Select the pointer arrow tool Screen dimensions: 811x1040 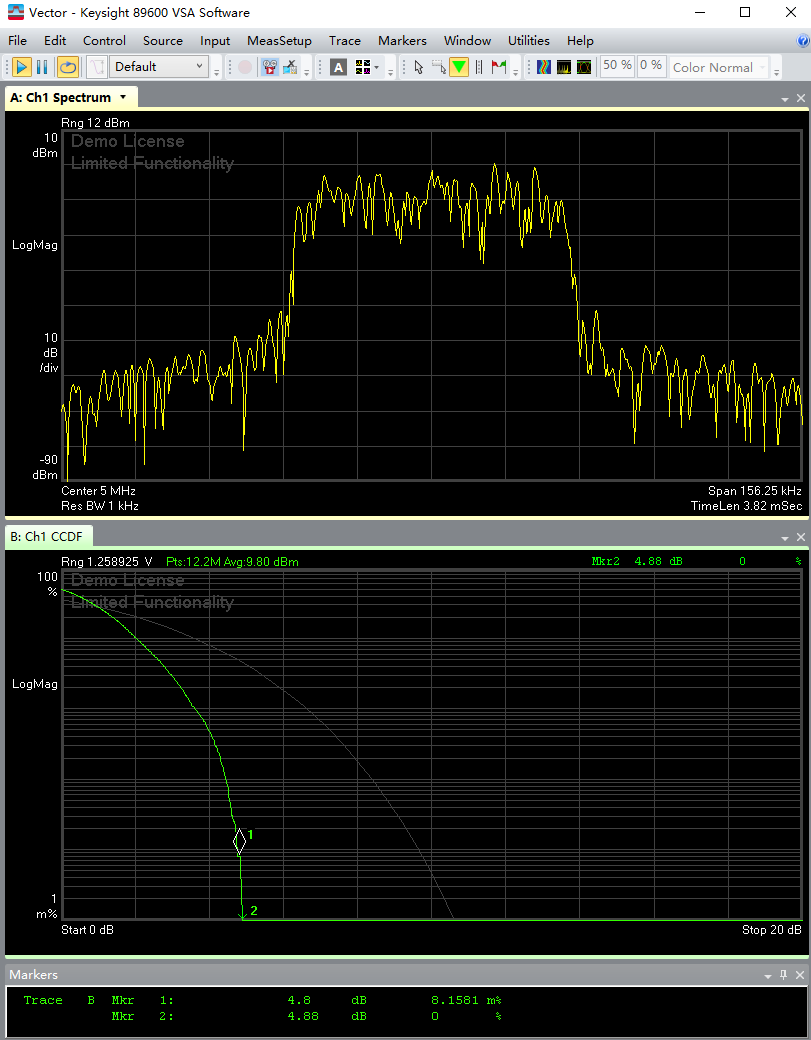[x=418, y=67]
